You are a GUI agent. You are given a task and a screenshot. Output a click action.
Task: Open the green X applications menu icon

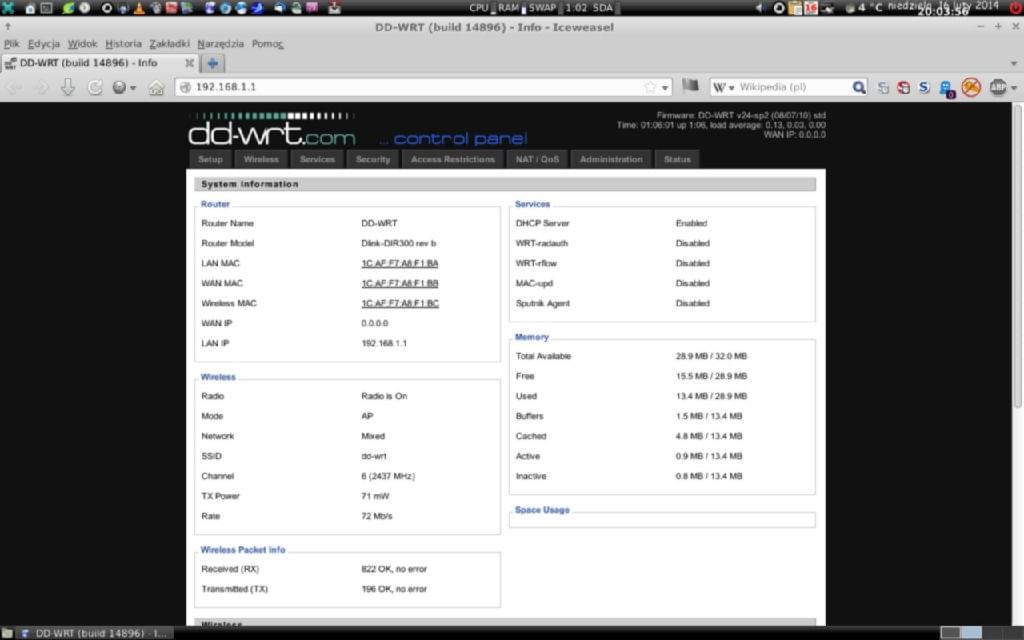(x=8, y=8)
